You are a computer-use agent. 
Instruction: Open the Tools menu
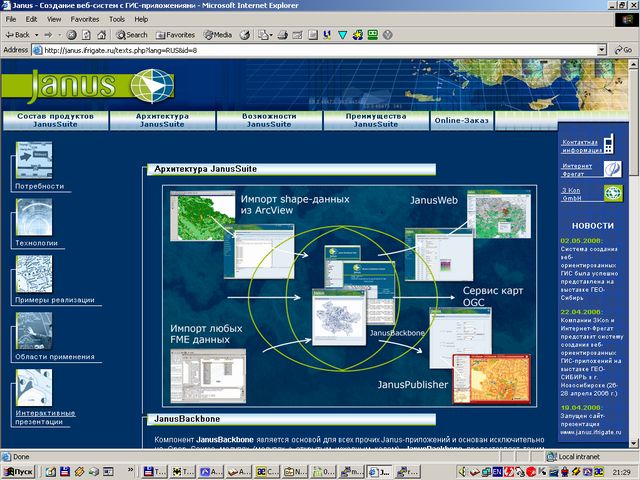point(117,19)
